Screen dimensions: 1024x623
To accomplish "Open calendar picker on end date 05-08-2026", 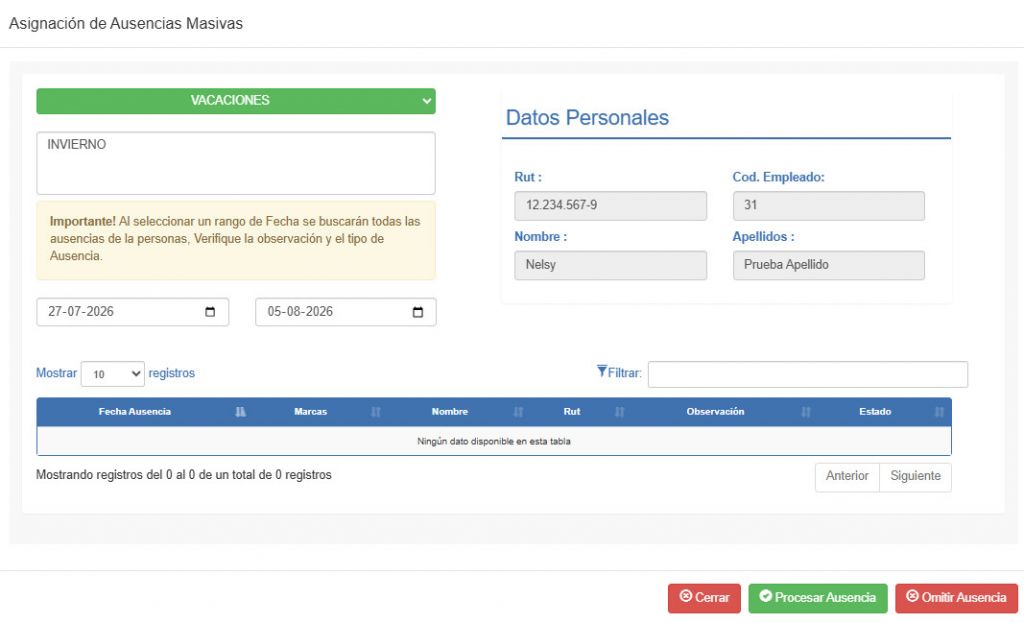I will [x=418, y=312].
